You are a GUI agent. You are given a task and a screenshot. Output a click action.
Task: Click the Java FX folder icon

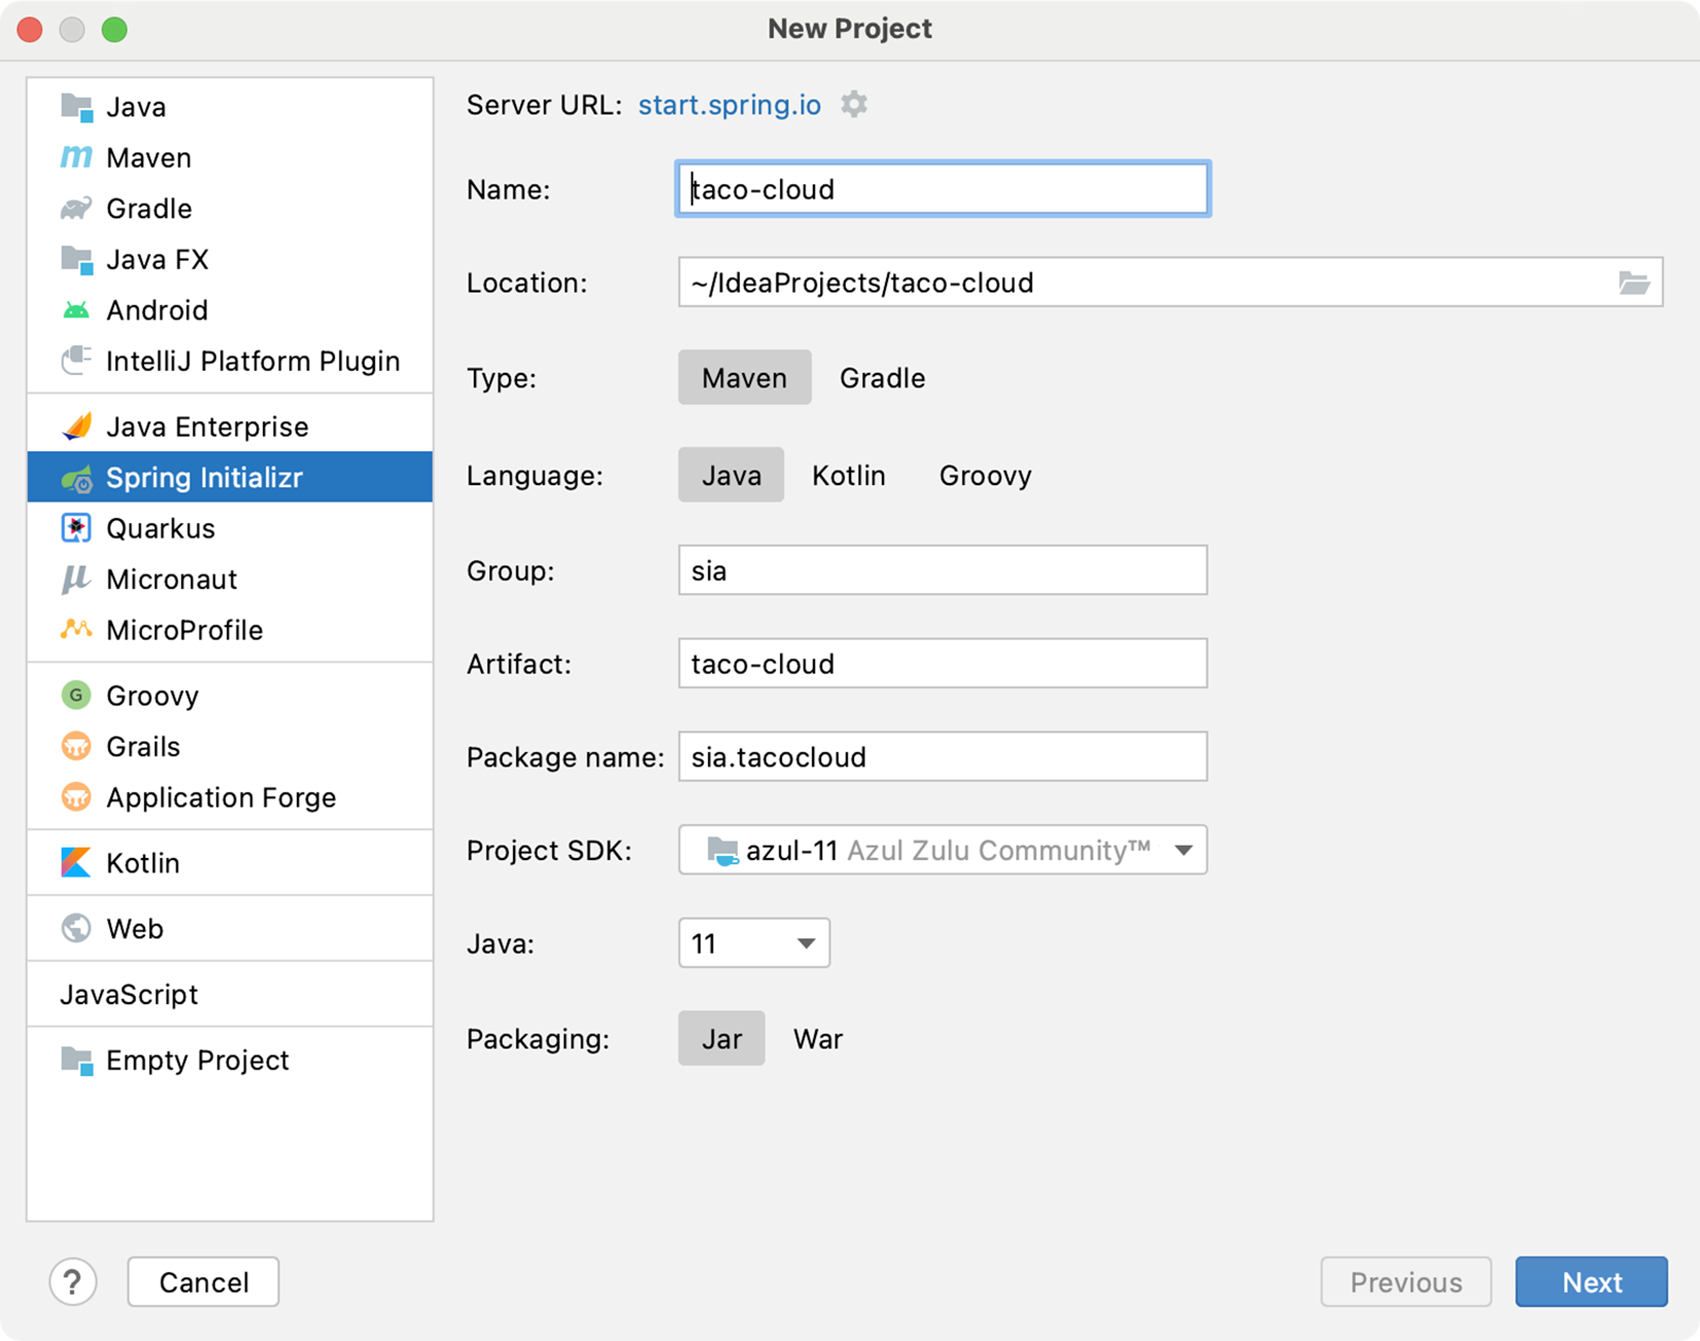click(x=77, y=260)
